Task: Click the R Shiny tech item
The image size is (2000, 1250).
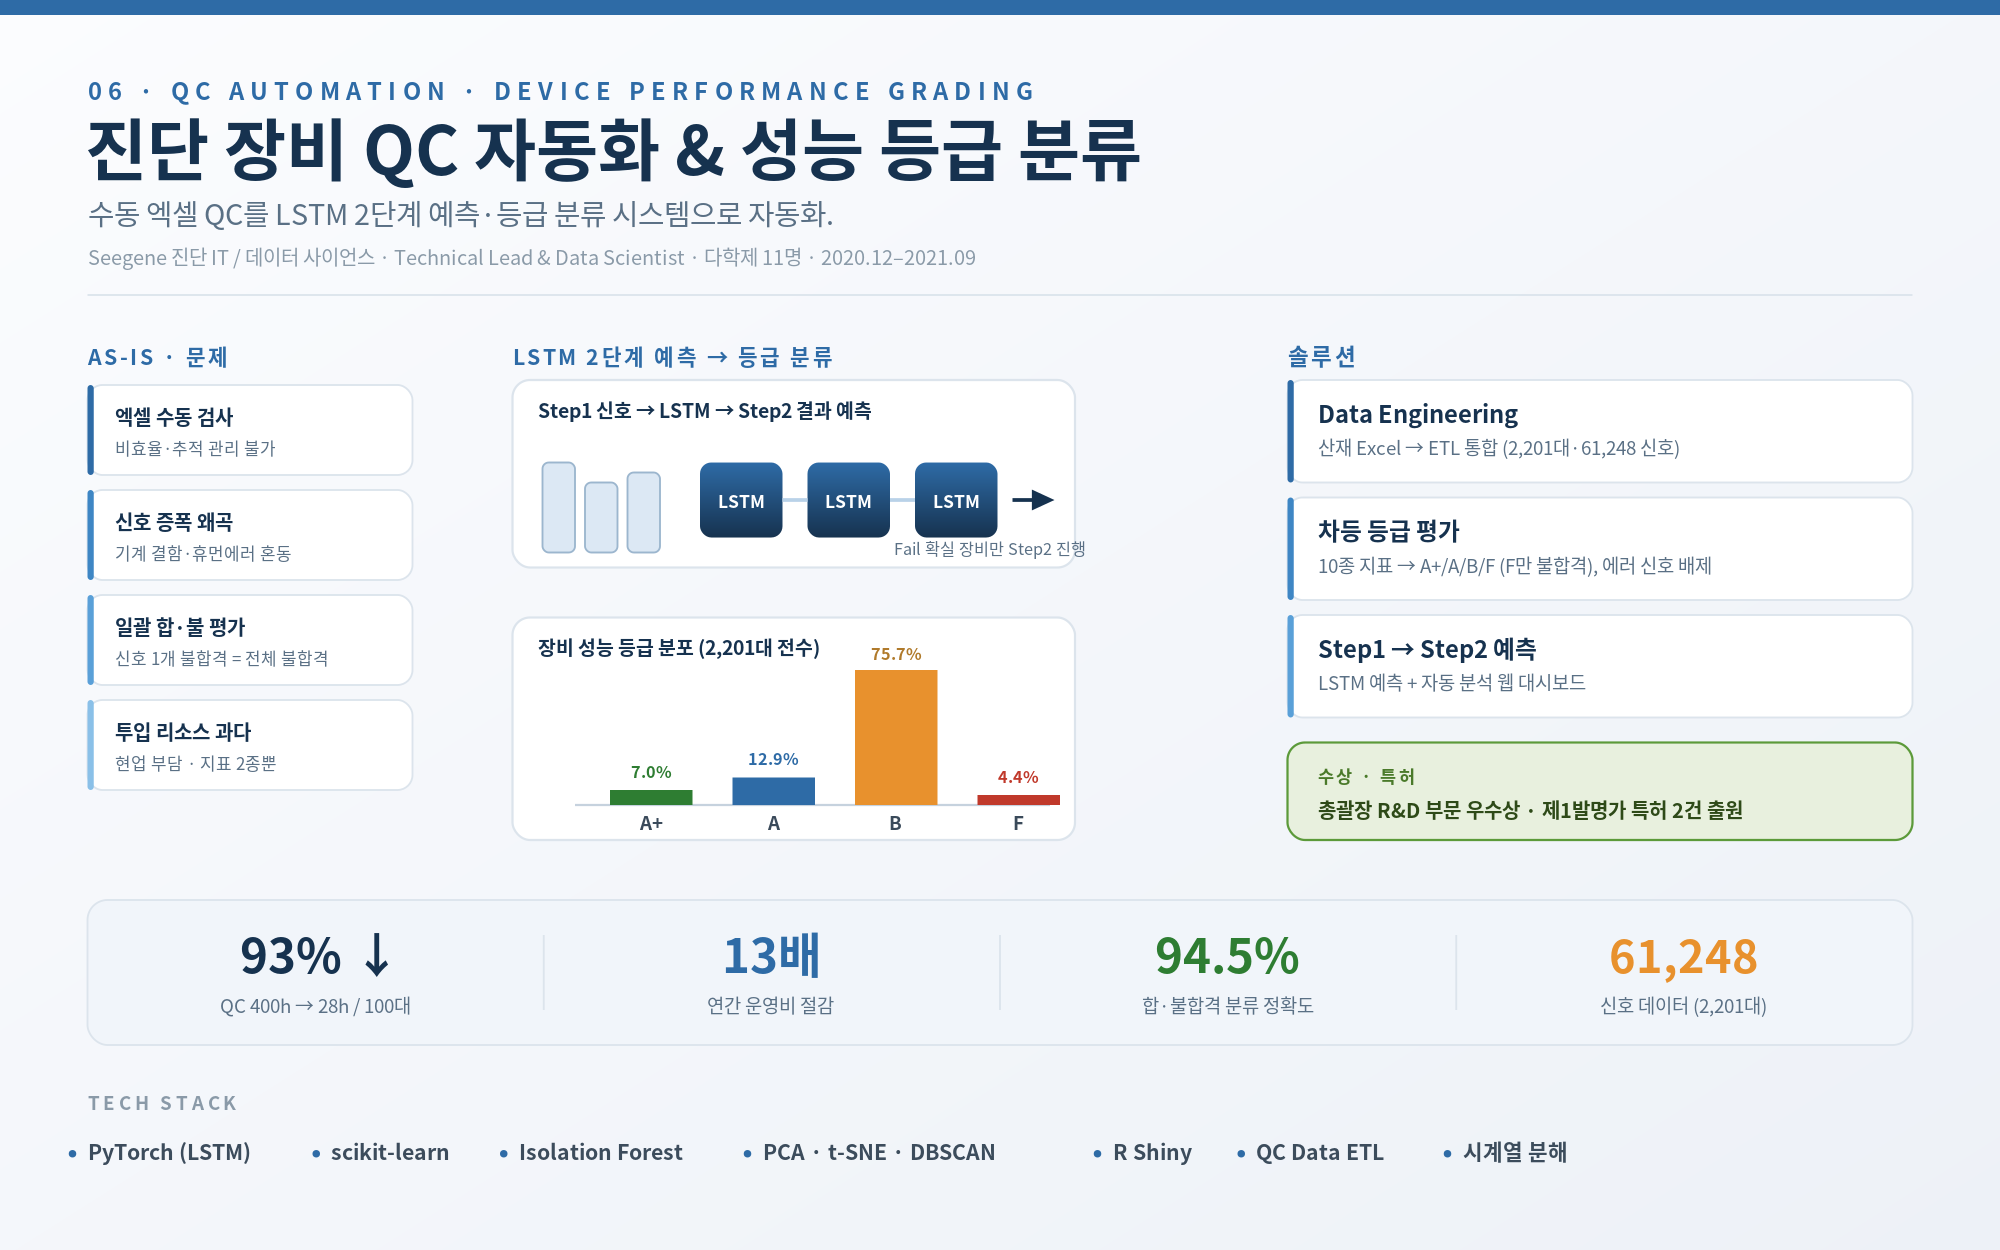Action: [1152, 1152]
